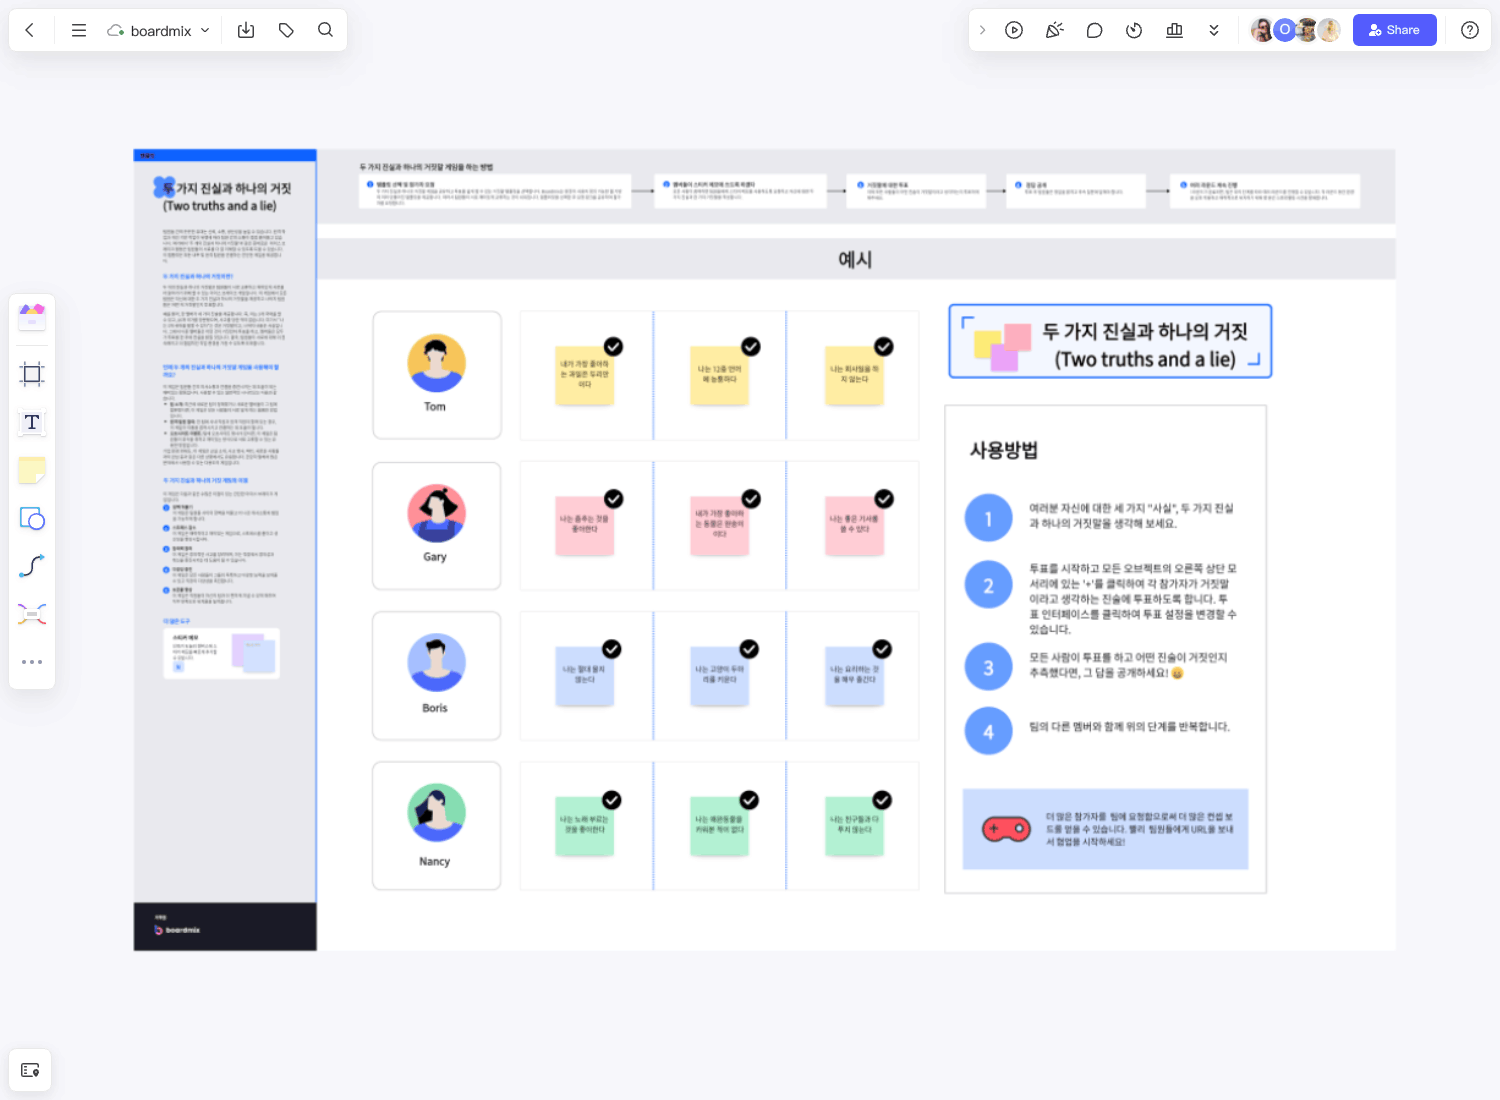The width and height of the screenshot is (1500, 1100).
Task: Toggle checkmark on Gary's second pink note
Action: (750, 498)
